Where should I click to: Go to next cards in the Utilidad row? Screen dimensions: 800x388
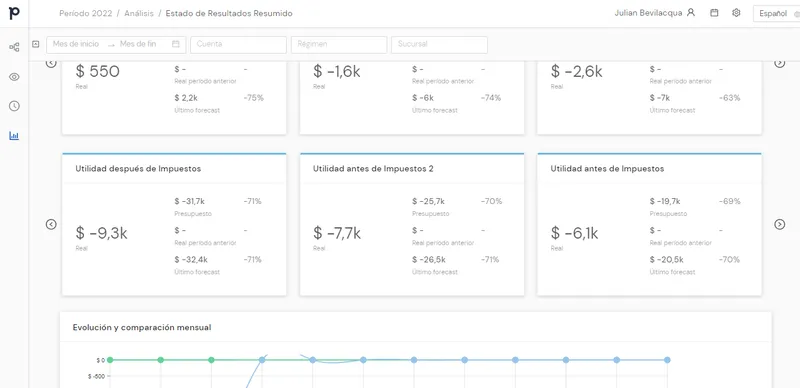780,224
